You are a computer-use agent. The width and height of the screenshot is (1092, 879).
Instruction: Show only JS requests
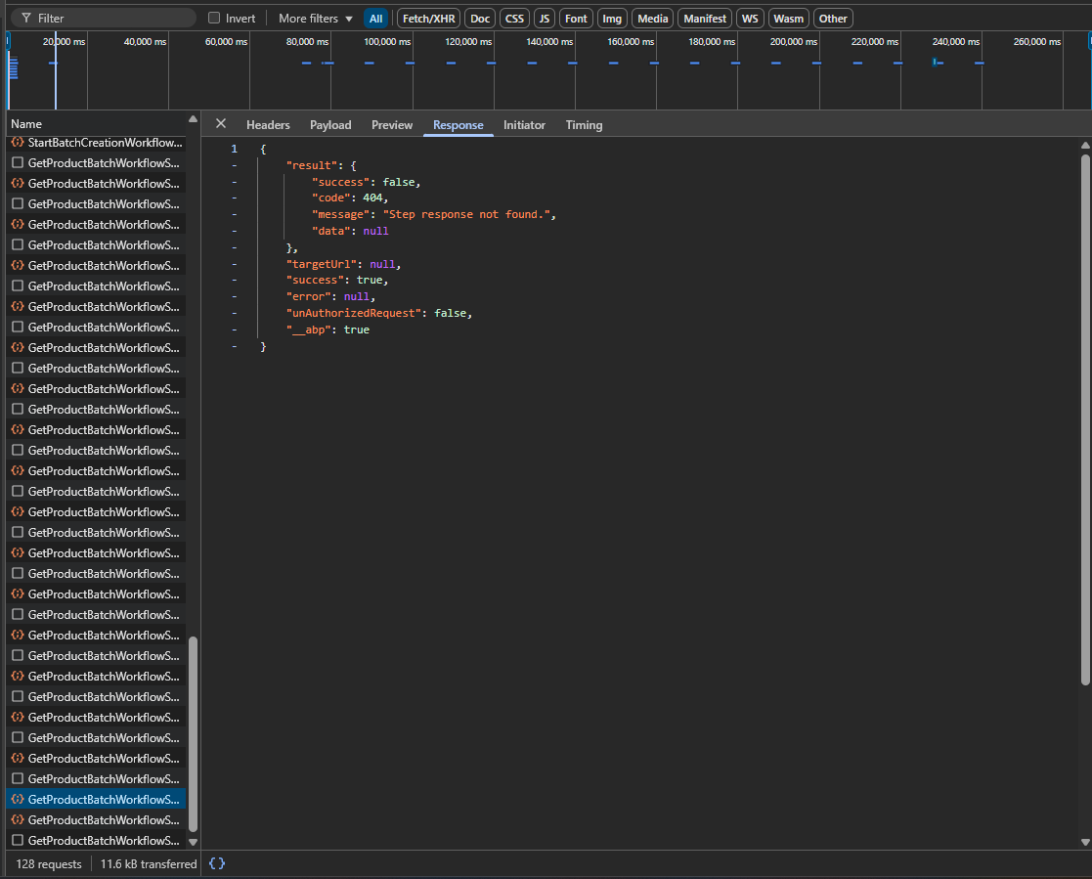point(545,19)
